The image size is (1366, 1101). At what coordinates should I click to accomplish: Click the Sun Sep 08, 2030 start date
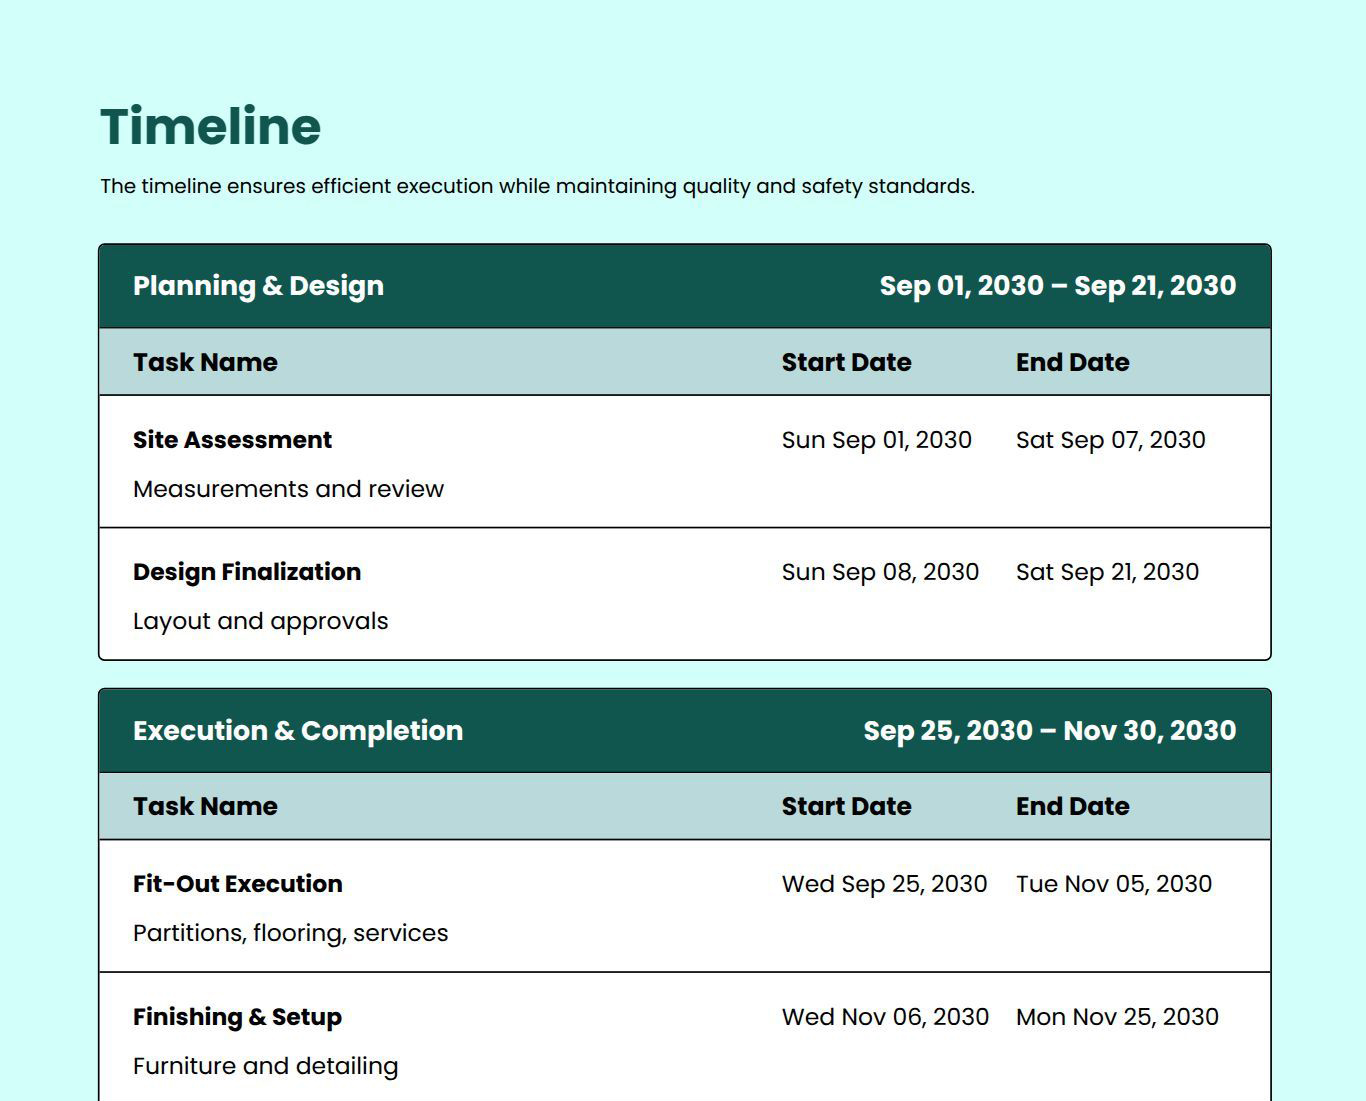tap(880, 572)
